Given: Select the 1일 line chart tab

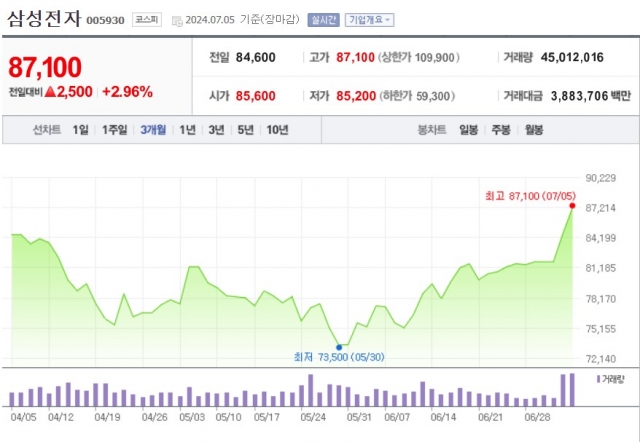Looking at the screenshot, I should coord(80,130).
